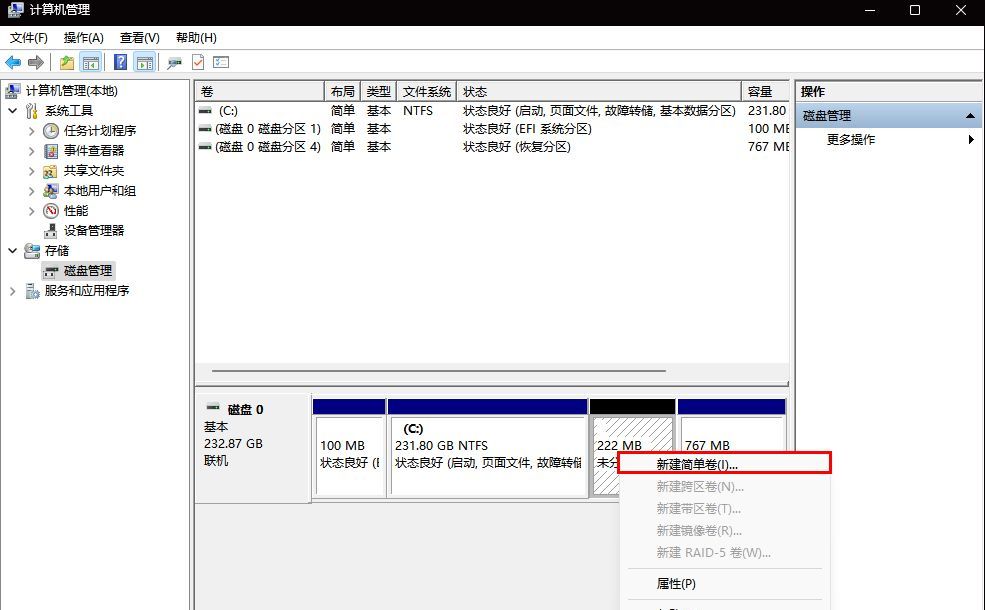Expand the 性能 node arrow
Screen dimensions: 985x610
pos(31,210)
